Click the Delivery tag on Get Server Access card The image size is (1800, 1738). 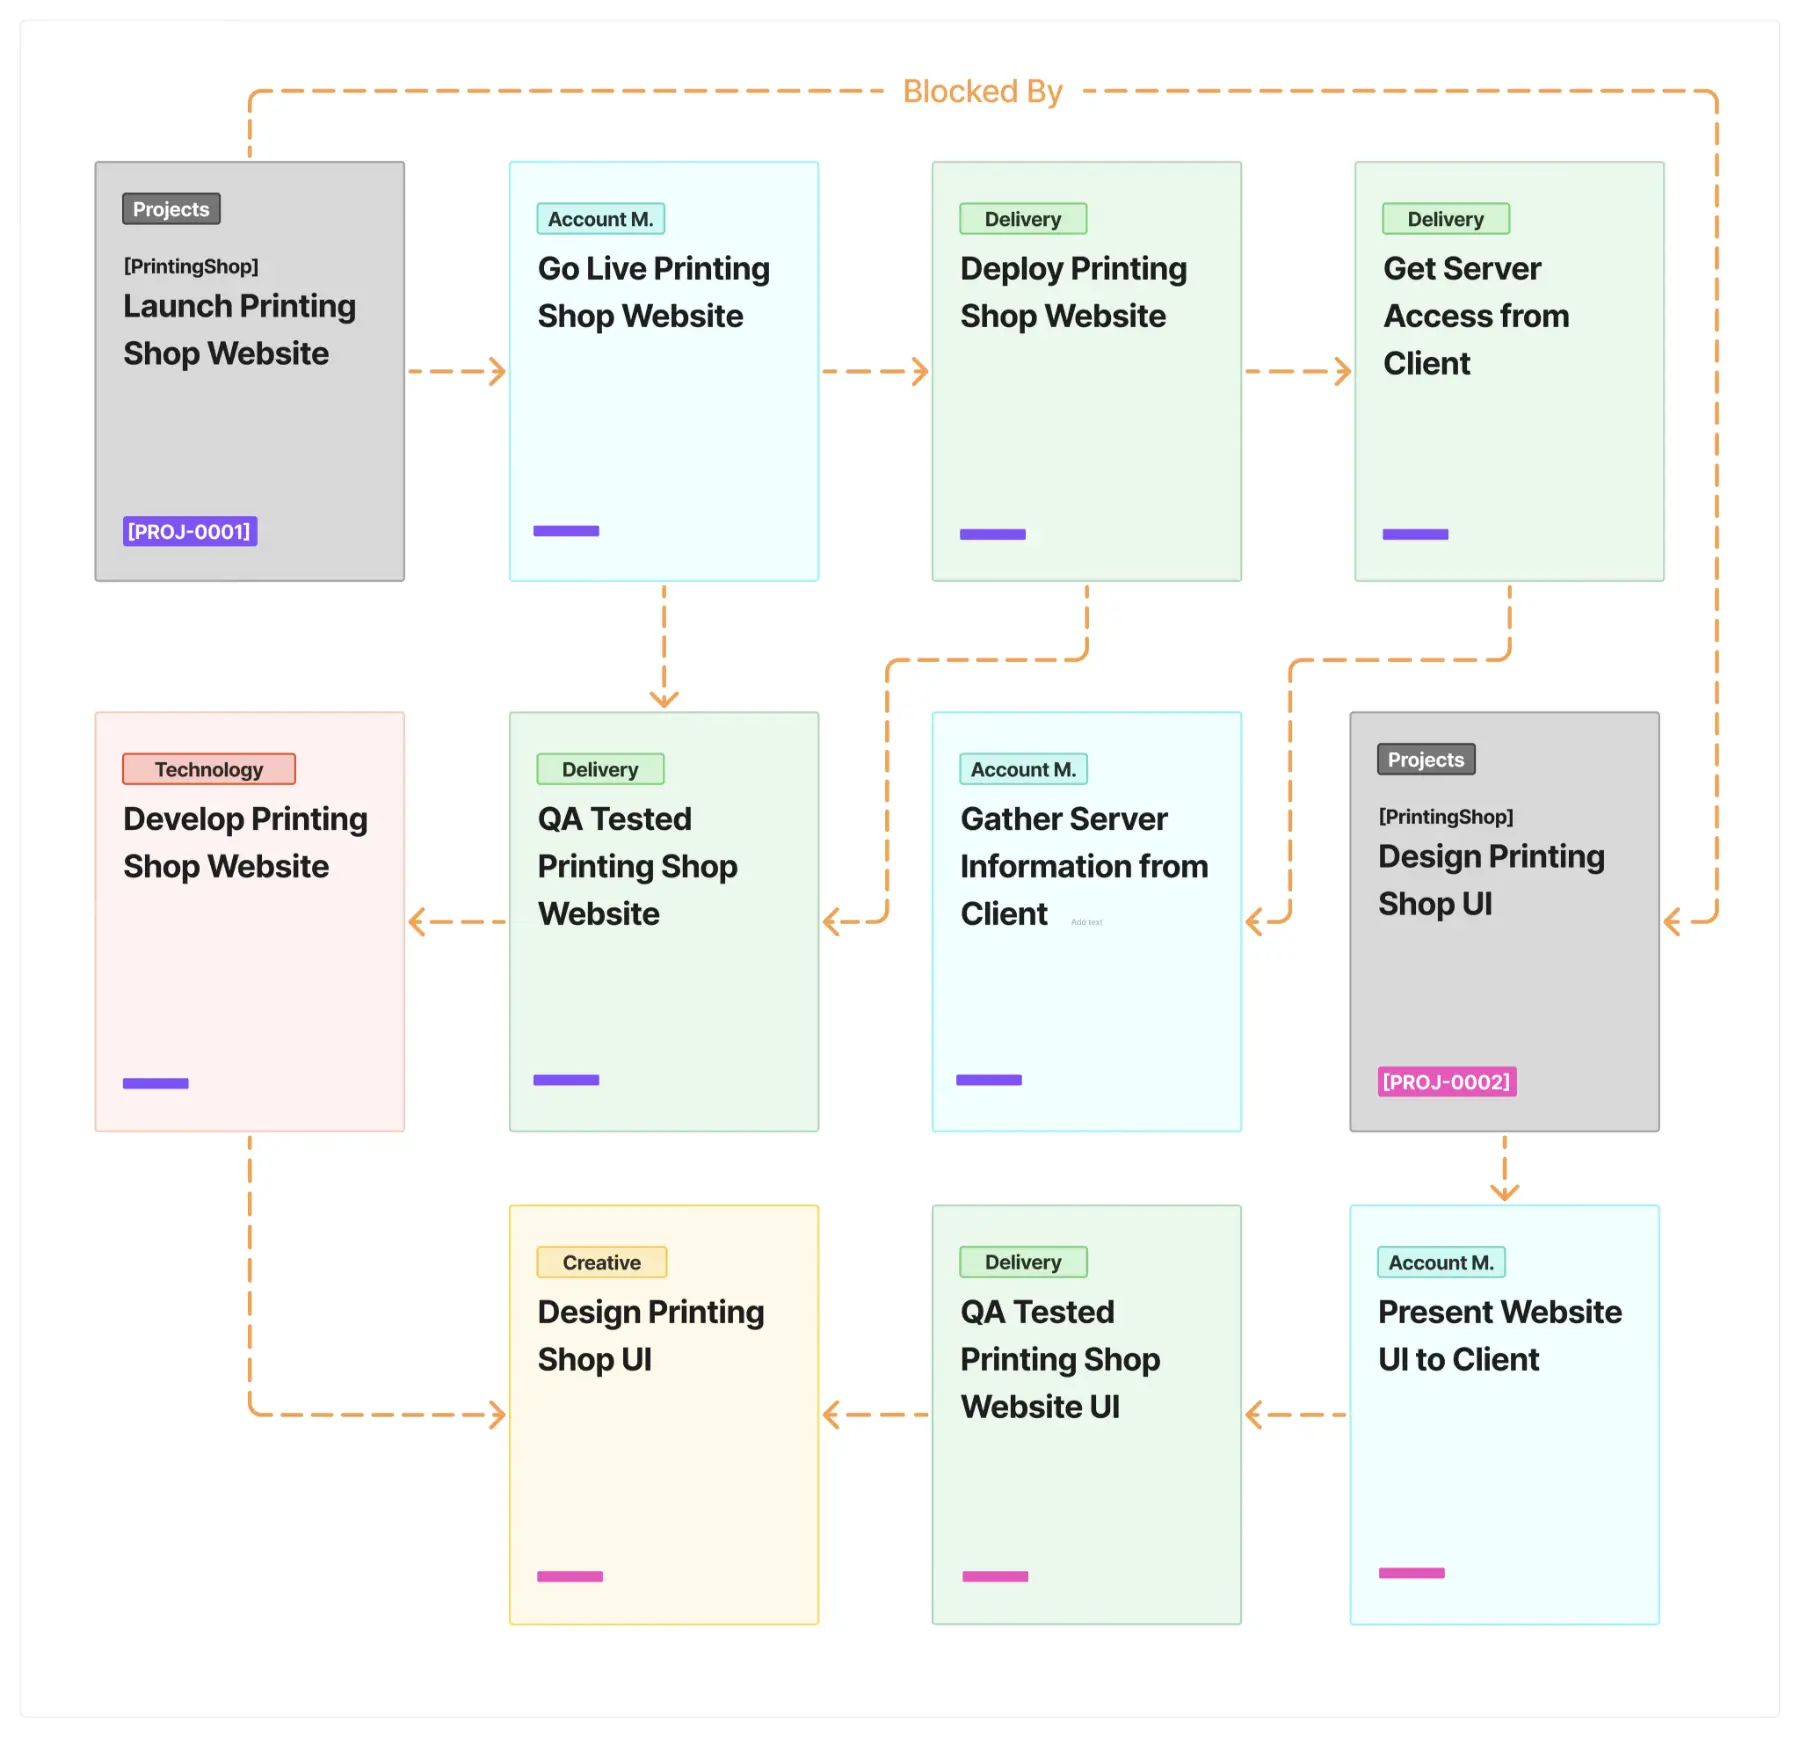click(1445, 219)
